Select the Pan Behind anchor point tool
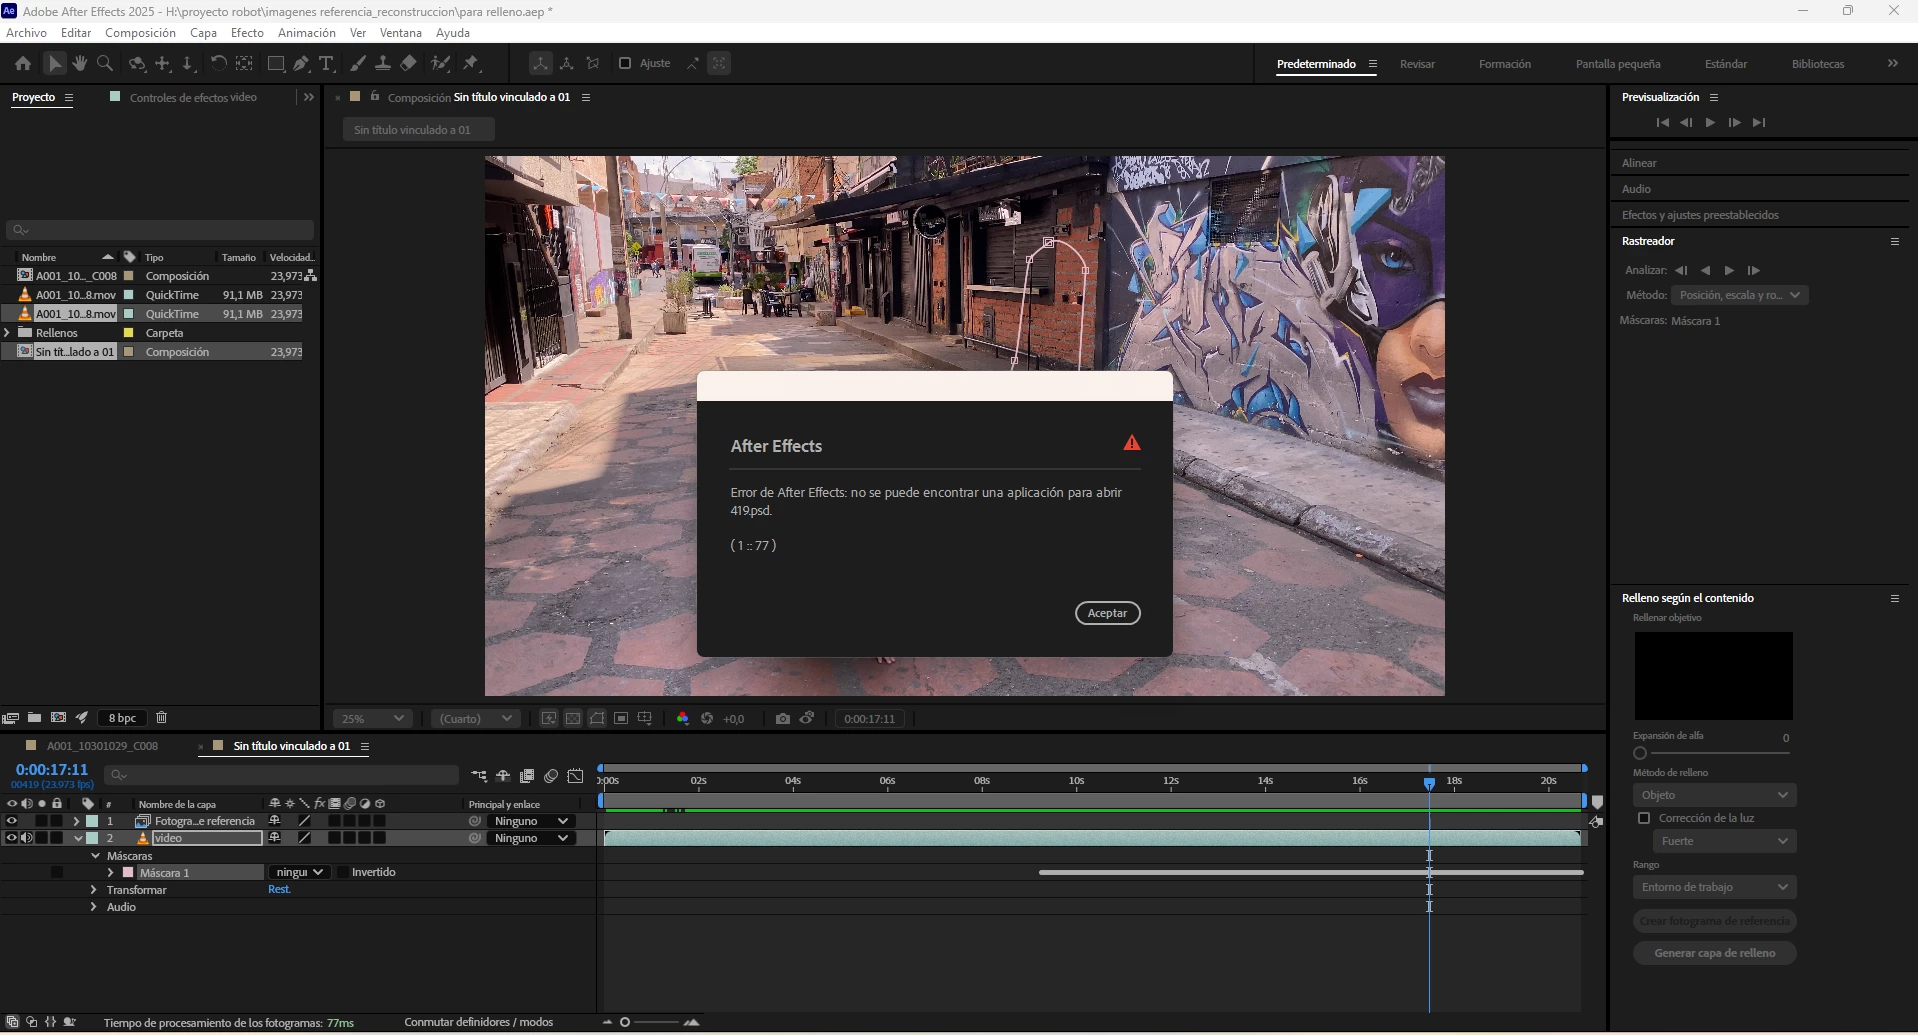Image resolution: width=1918 pixels, height=1035 pixels. click(x=244, y=63)
